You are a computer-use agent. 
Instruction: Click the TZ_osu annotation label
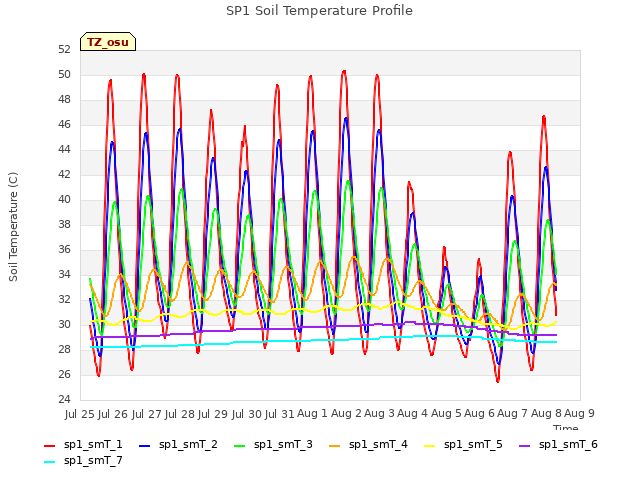pyautogui.click(x=108, y=42)
